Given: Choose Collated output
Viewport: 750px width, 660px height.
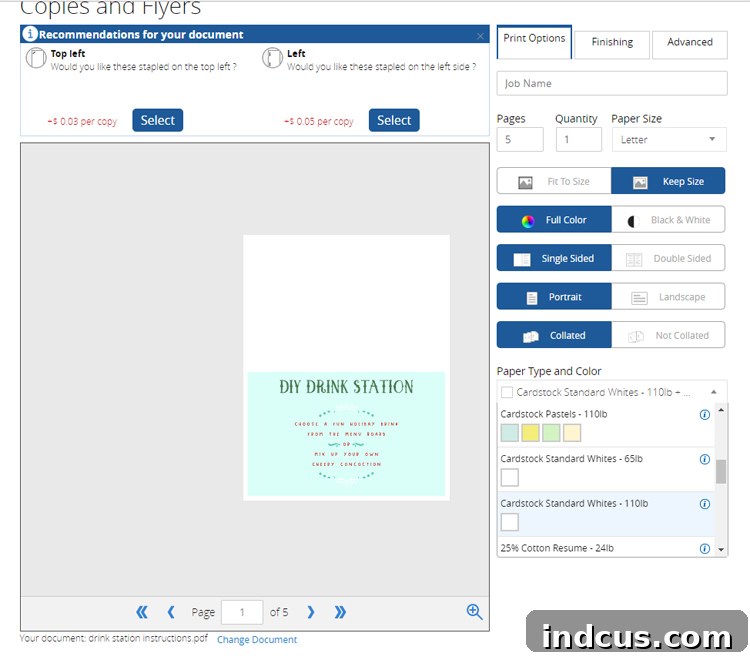Looking at the screenshot, I should (554, 335).
